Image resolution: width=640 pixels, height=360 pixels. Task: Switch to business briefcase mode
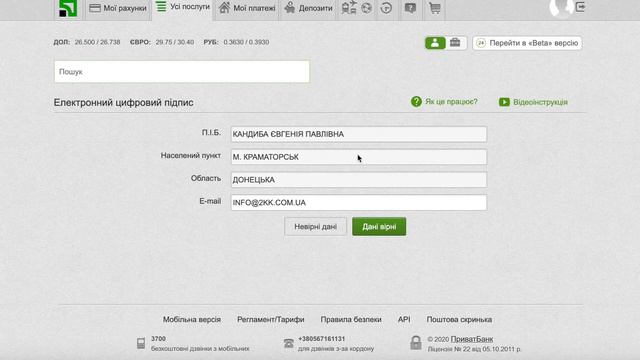pyautogui.click(x=455, y=42)
